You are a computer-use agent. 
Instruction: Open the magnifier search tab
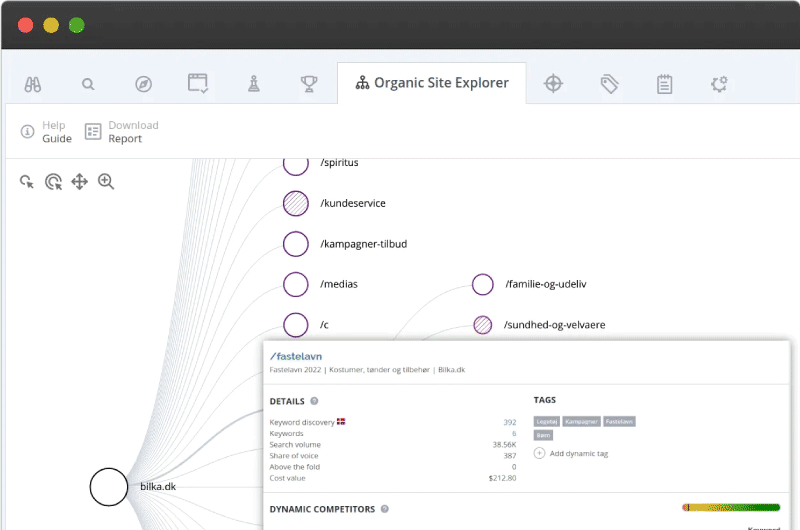tap(88, 84)
